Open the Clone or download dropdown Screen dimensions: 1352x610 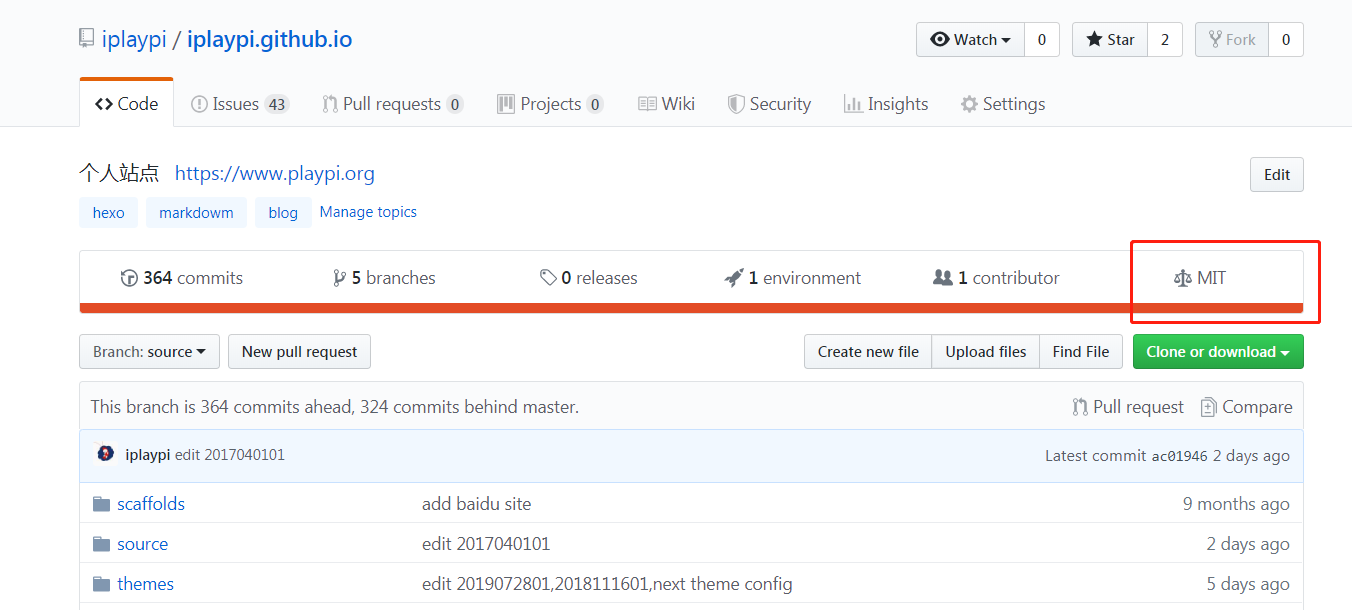pos(1218,352)
